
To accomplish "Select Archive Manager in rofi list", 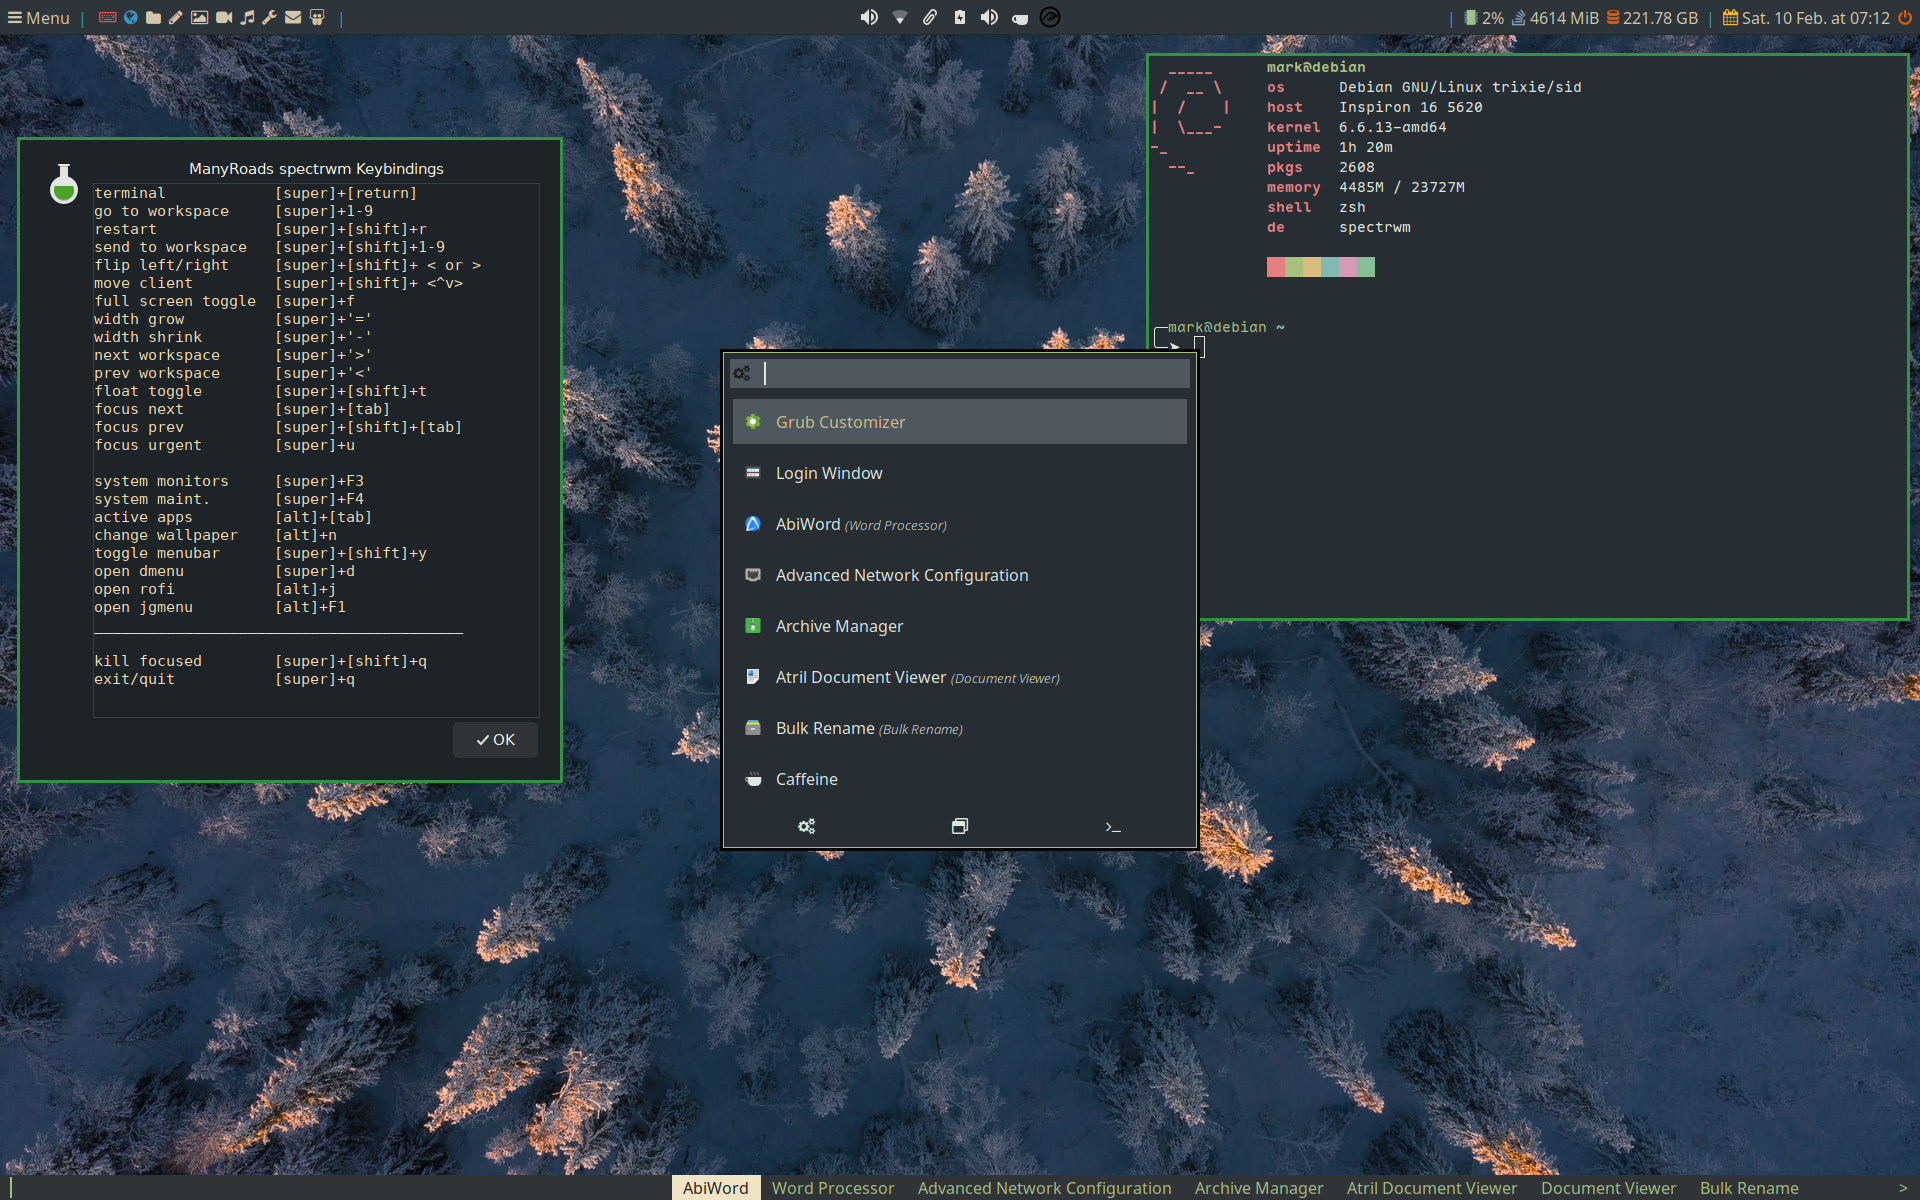I will [x=839, y=626].
